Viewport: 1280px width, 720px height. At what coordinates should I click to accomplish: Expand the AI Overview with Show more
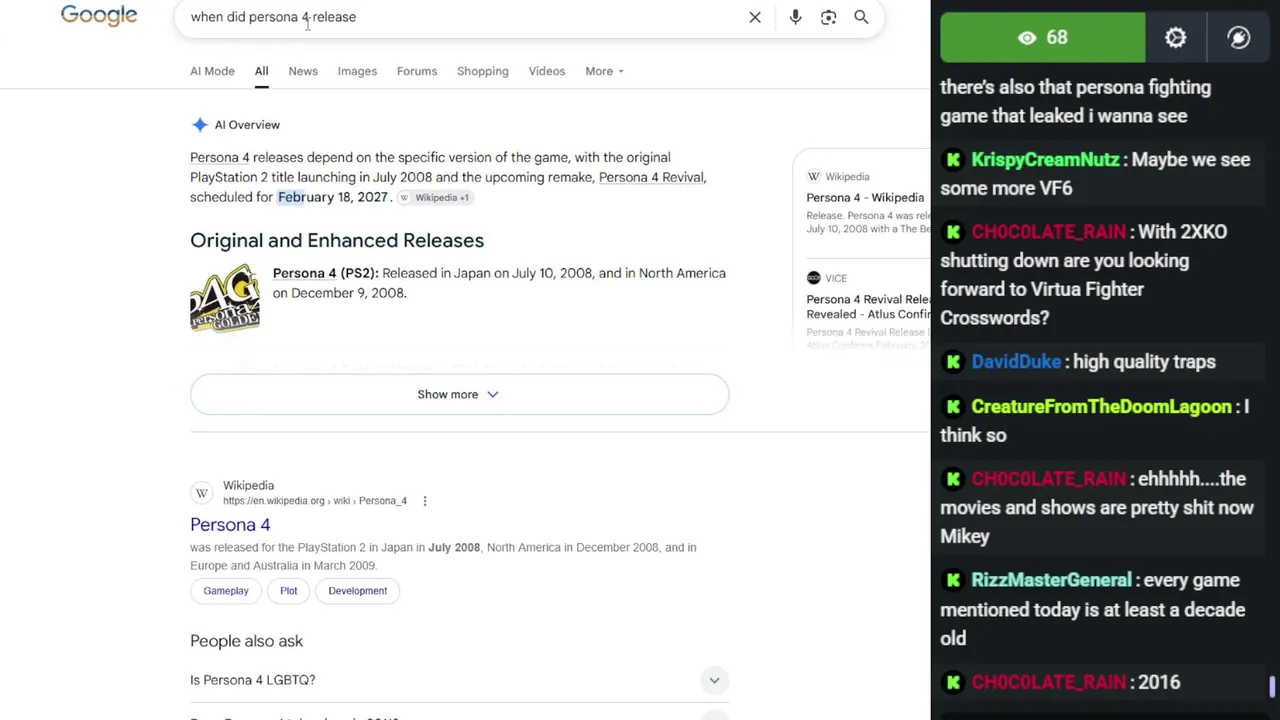[x=459, y=394]
